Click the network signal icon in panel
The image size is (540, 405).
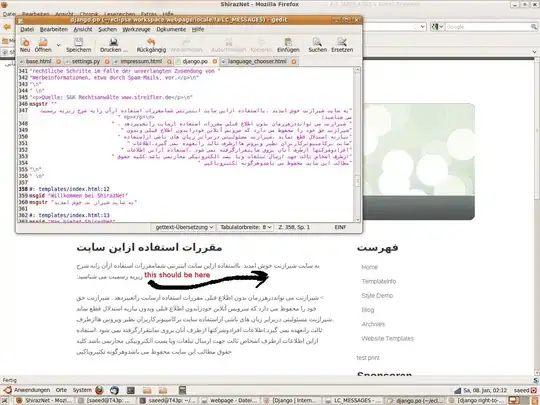[x=457, y=390]
